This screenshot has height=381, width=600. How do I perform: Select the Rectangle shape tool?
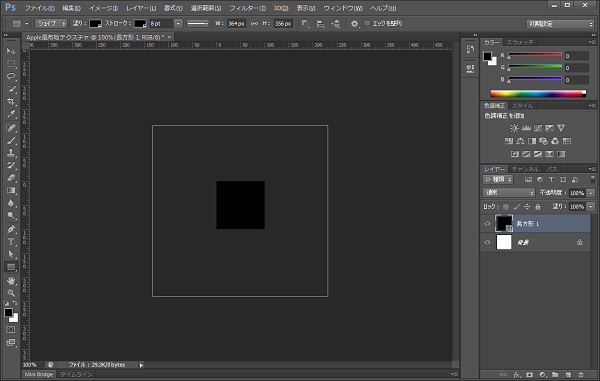tap(11, 267)
